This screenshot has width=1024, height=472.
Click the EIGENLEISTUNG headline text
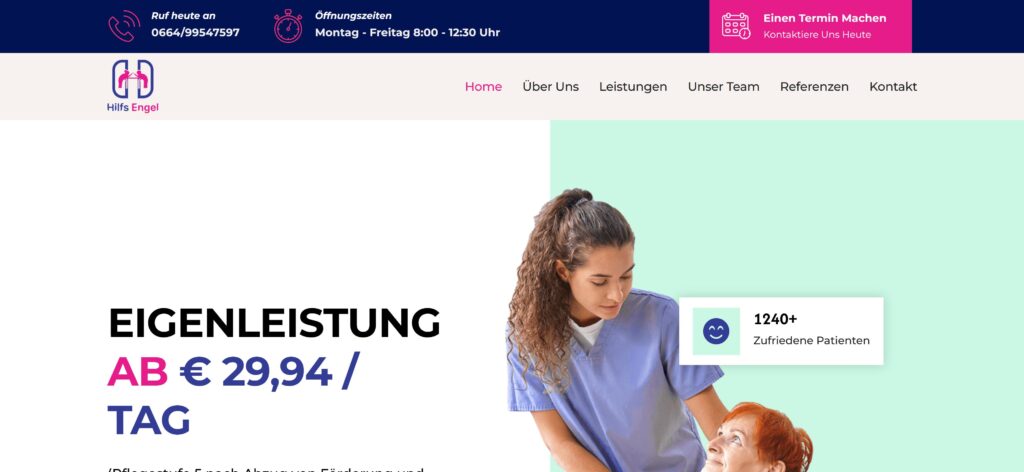click(x=274, y=323)
